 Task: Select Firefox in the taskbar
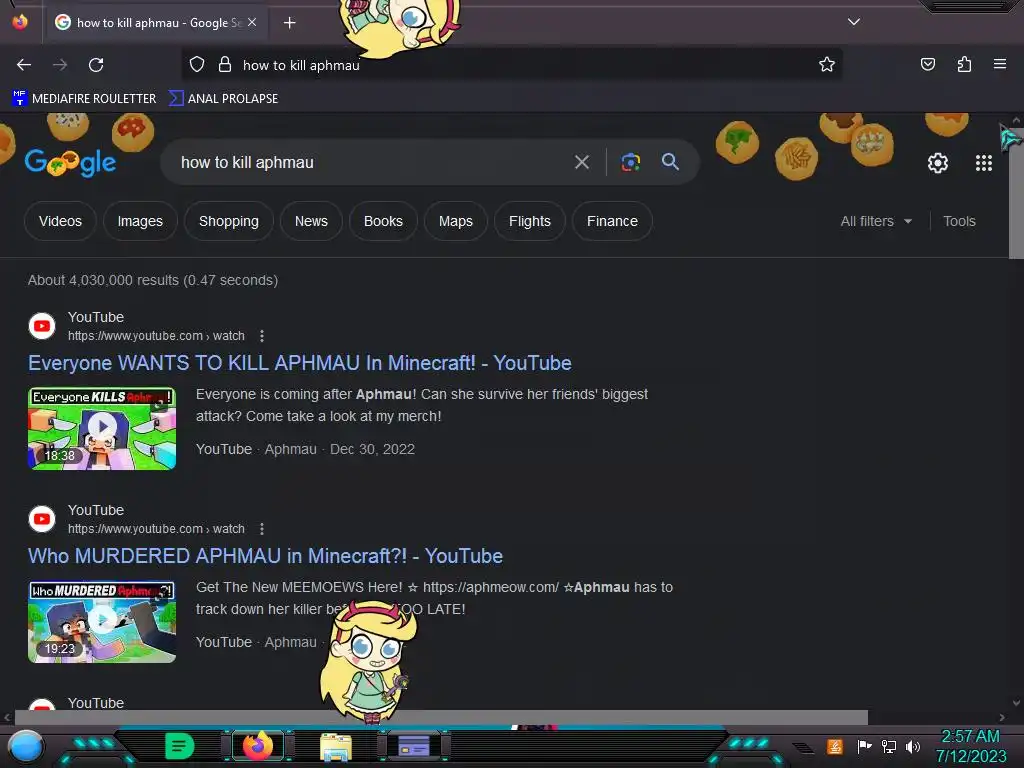[258, 746]
